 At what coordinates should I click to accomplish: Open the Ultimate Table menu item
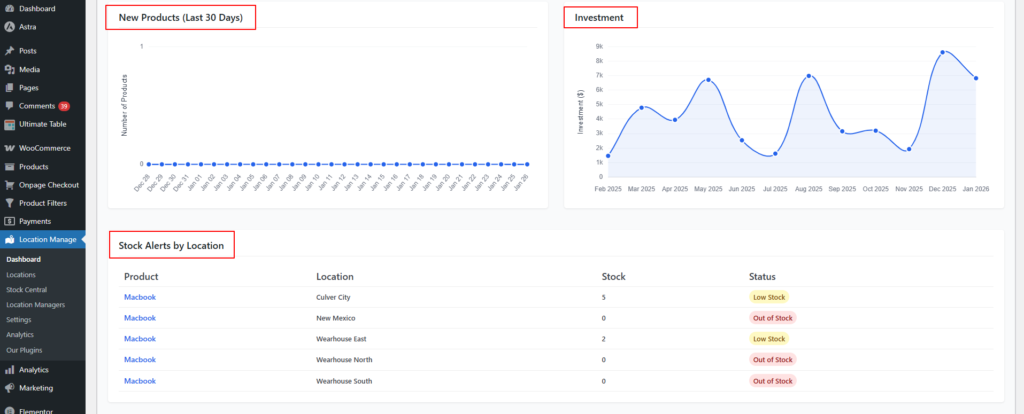pos(45,124)
